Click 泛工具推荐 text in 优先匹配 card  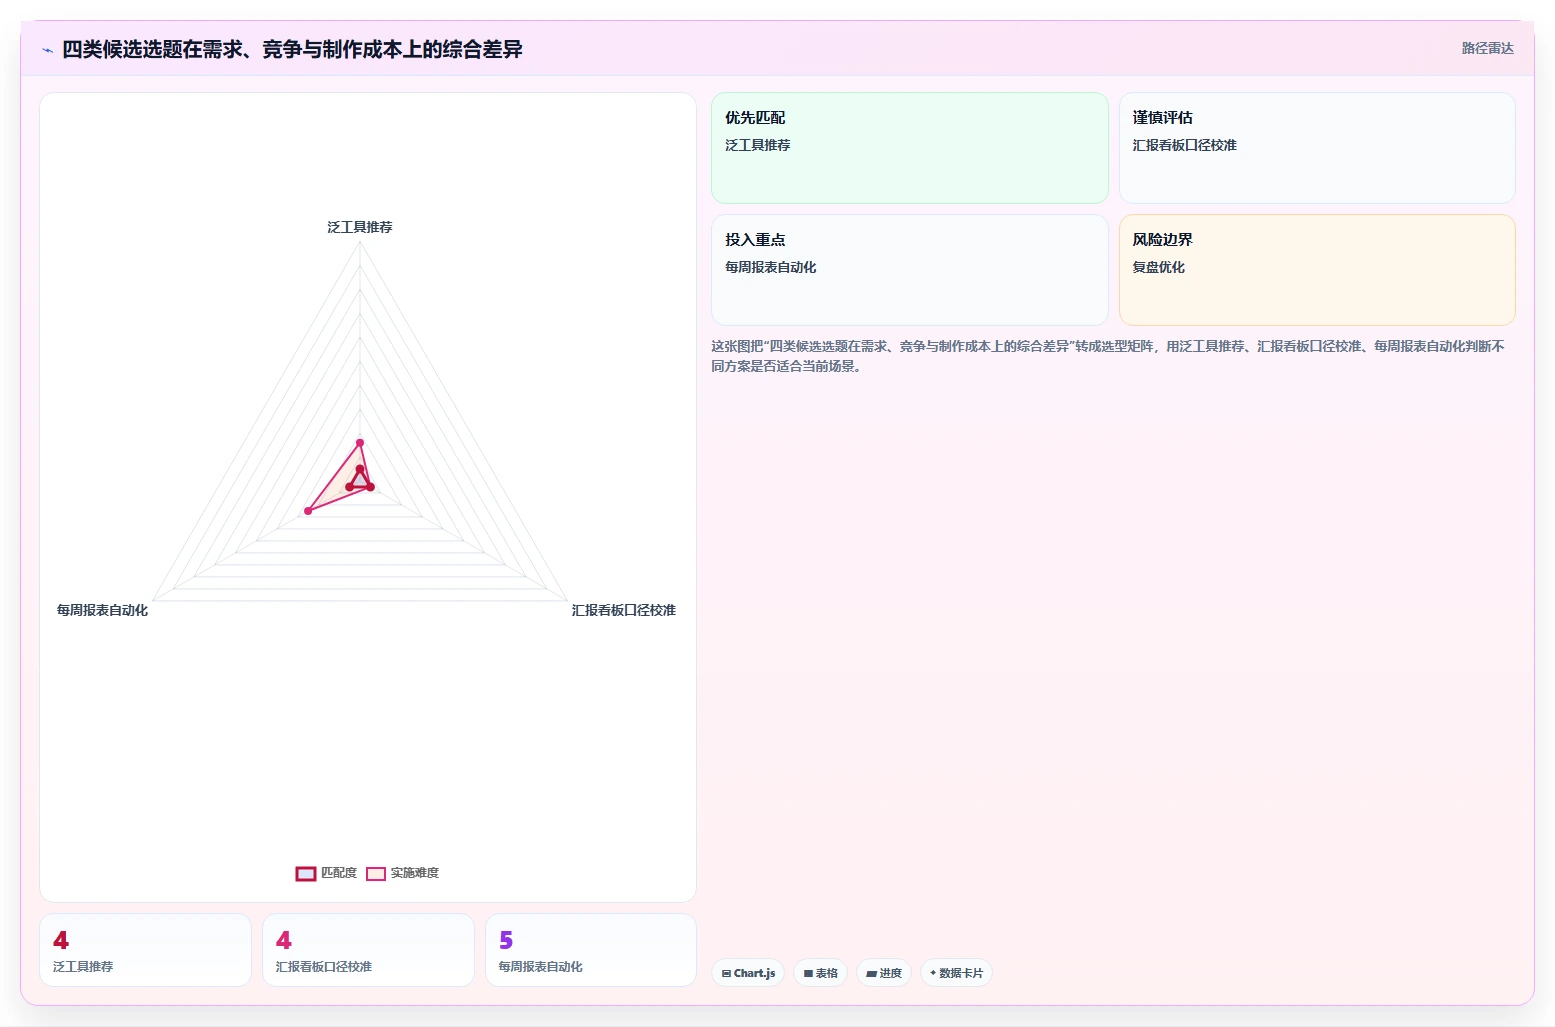pyautogui.click(x=757, y=145)
